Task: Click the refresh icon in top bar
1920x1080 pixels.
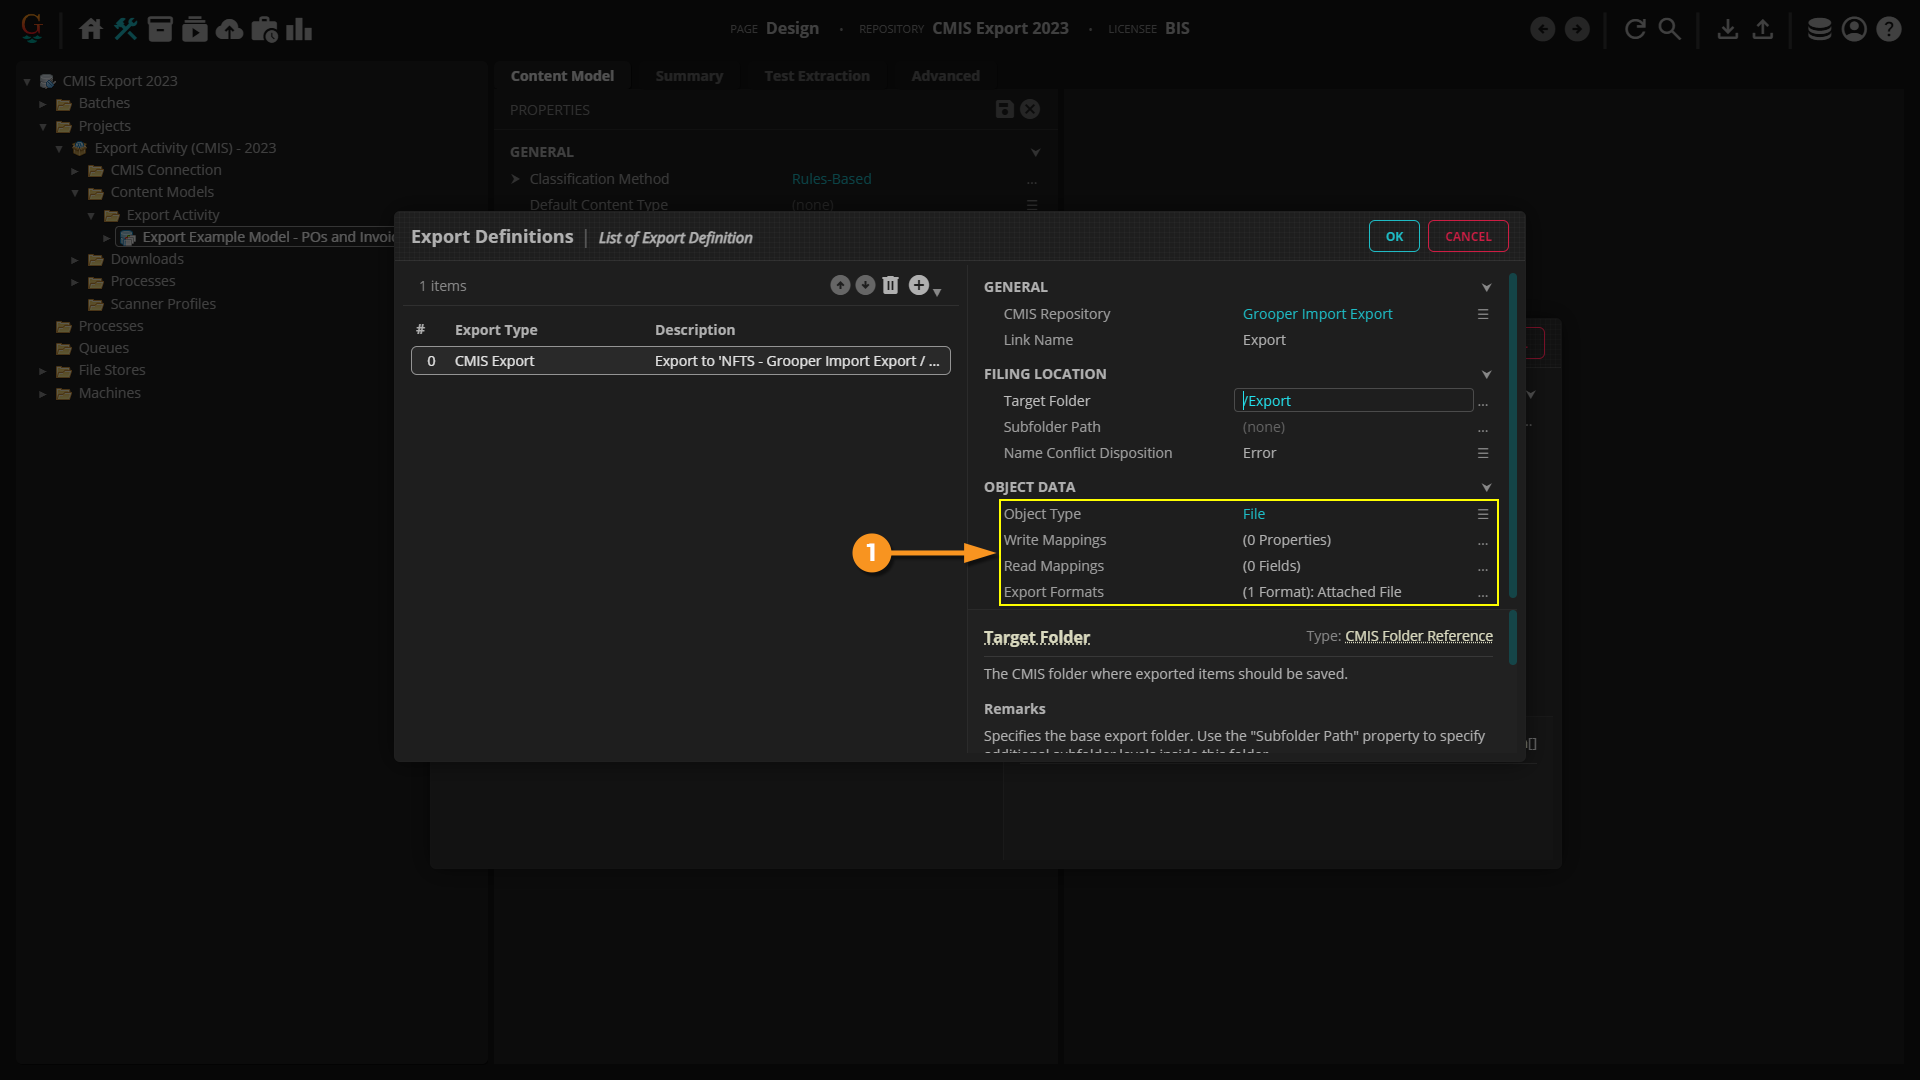Action: click(1635, 29)
